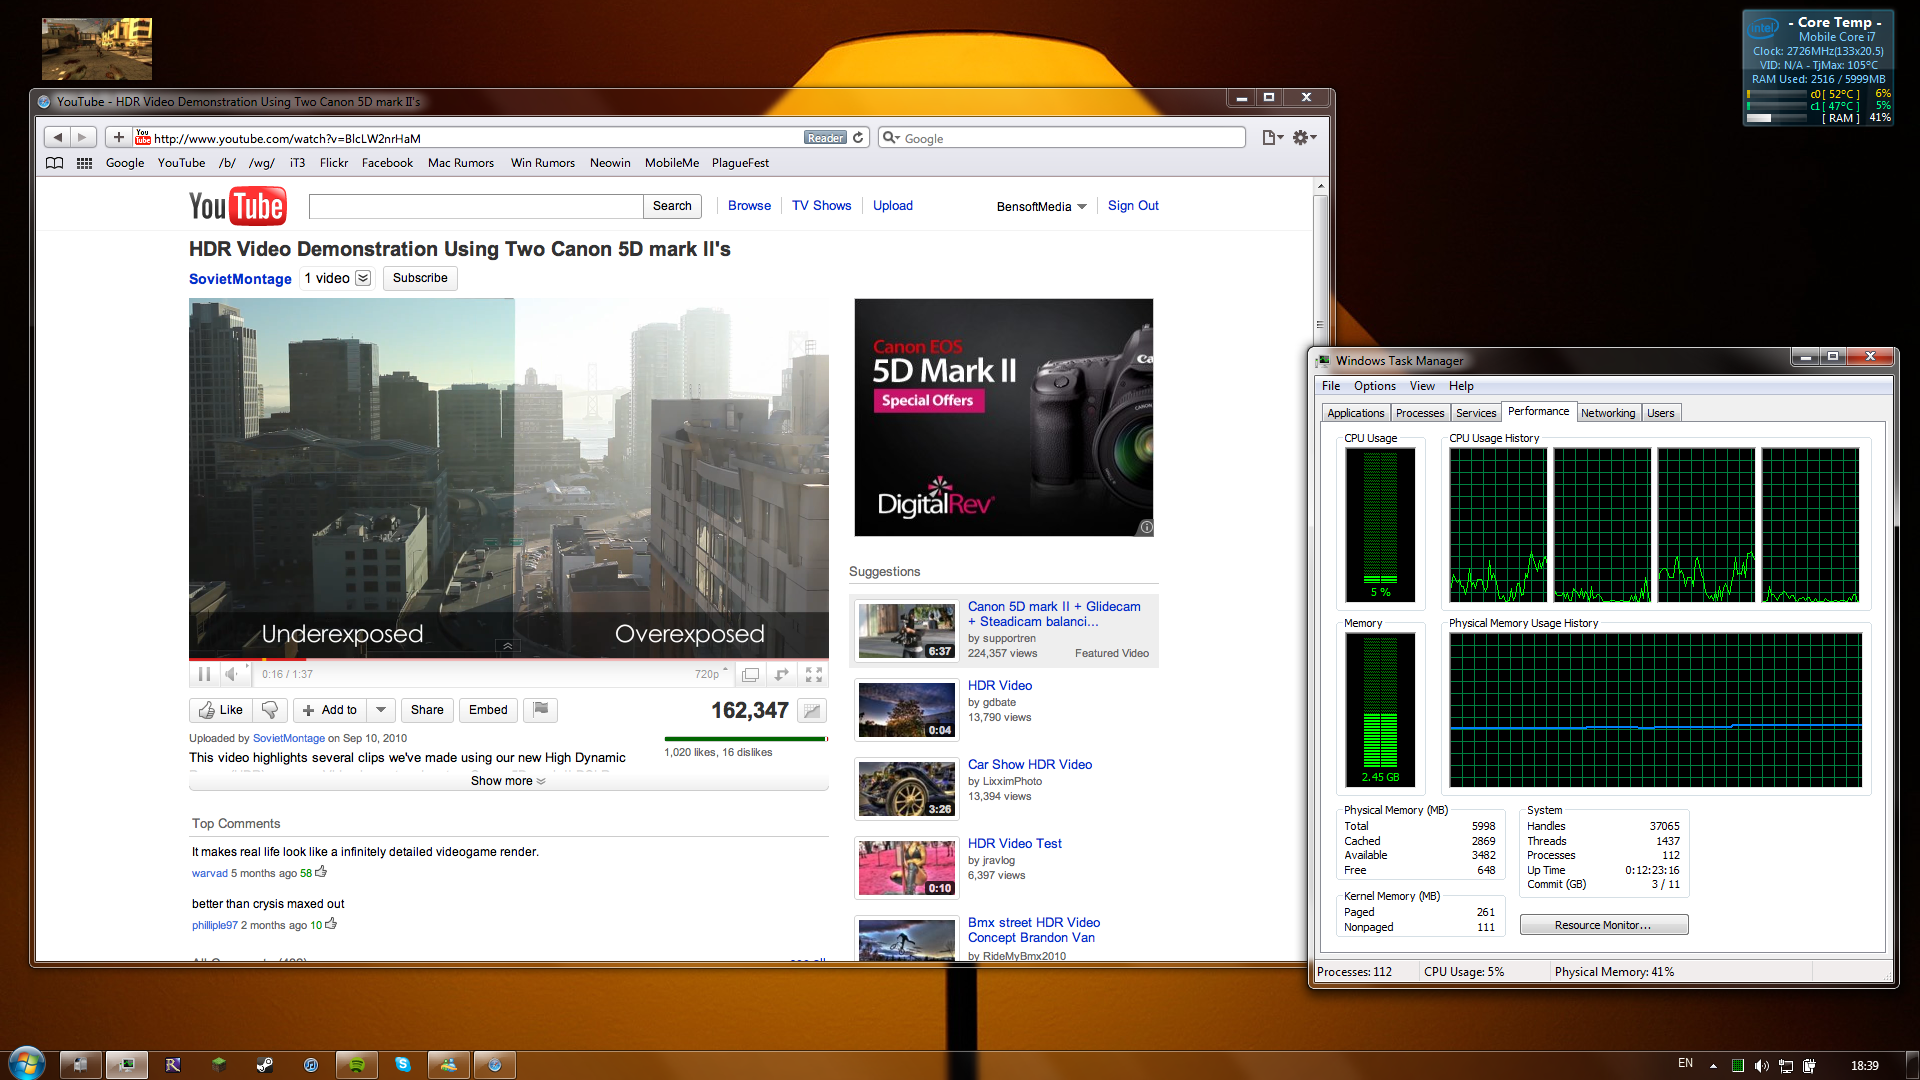Show video statistics chart

[x=812, y=711]
